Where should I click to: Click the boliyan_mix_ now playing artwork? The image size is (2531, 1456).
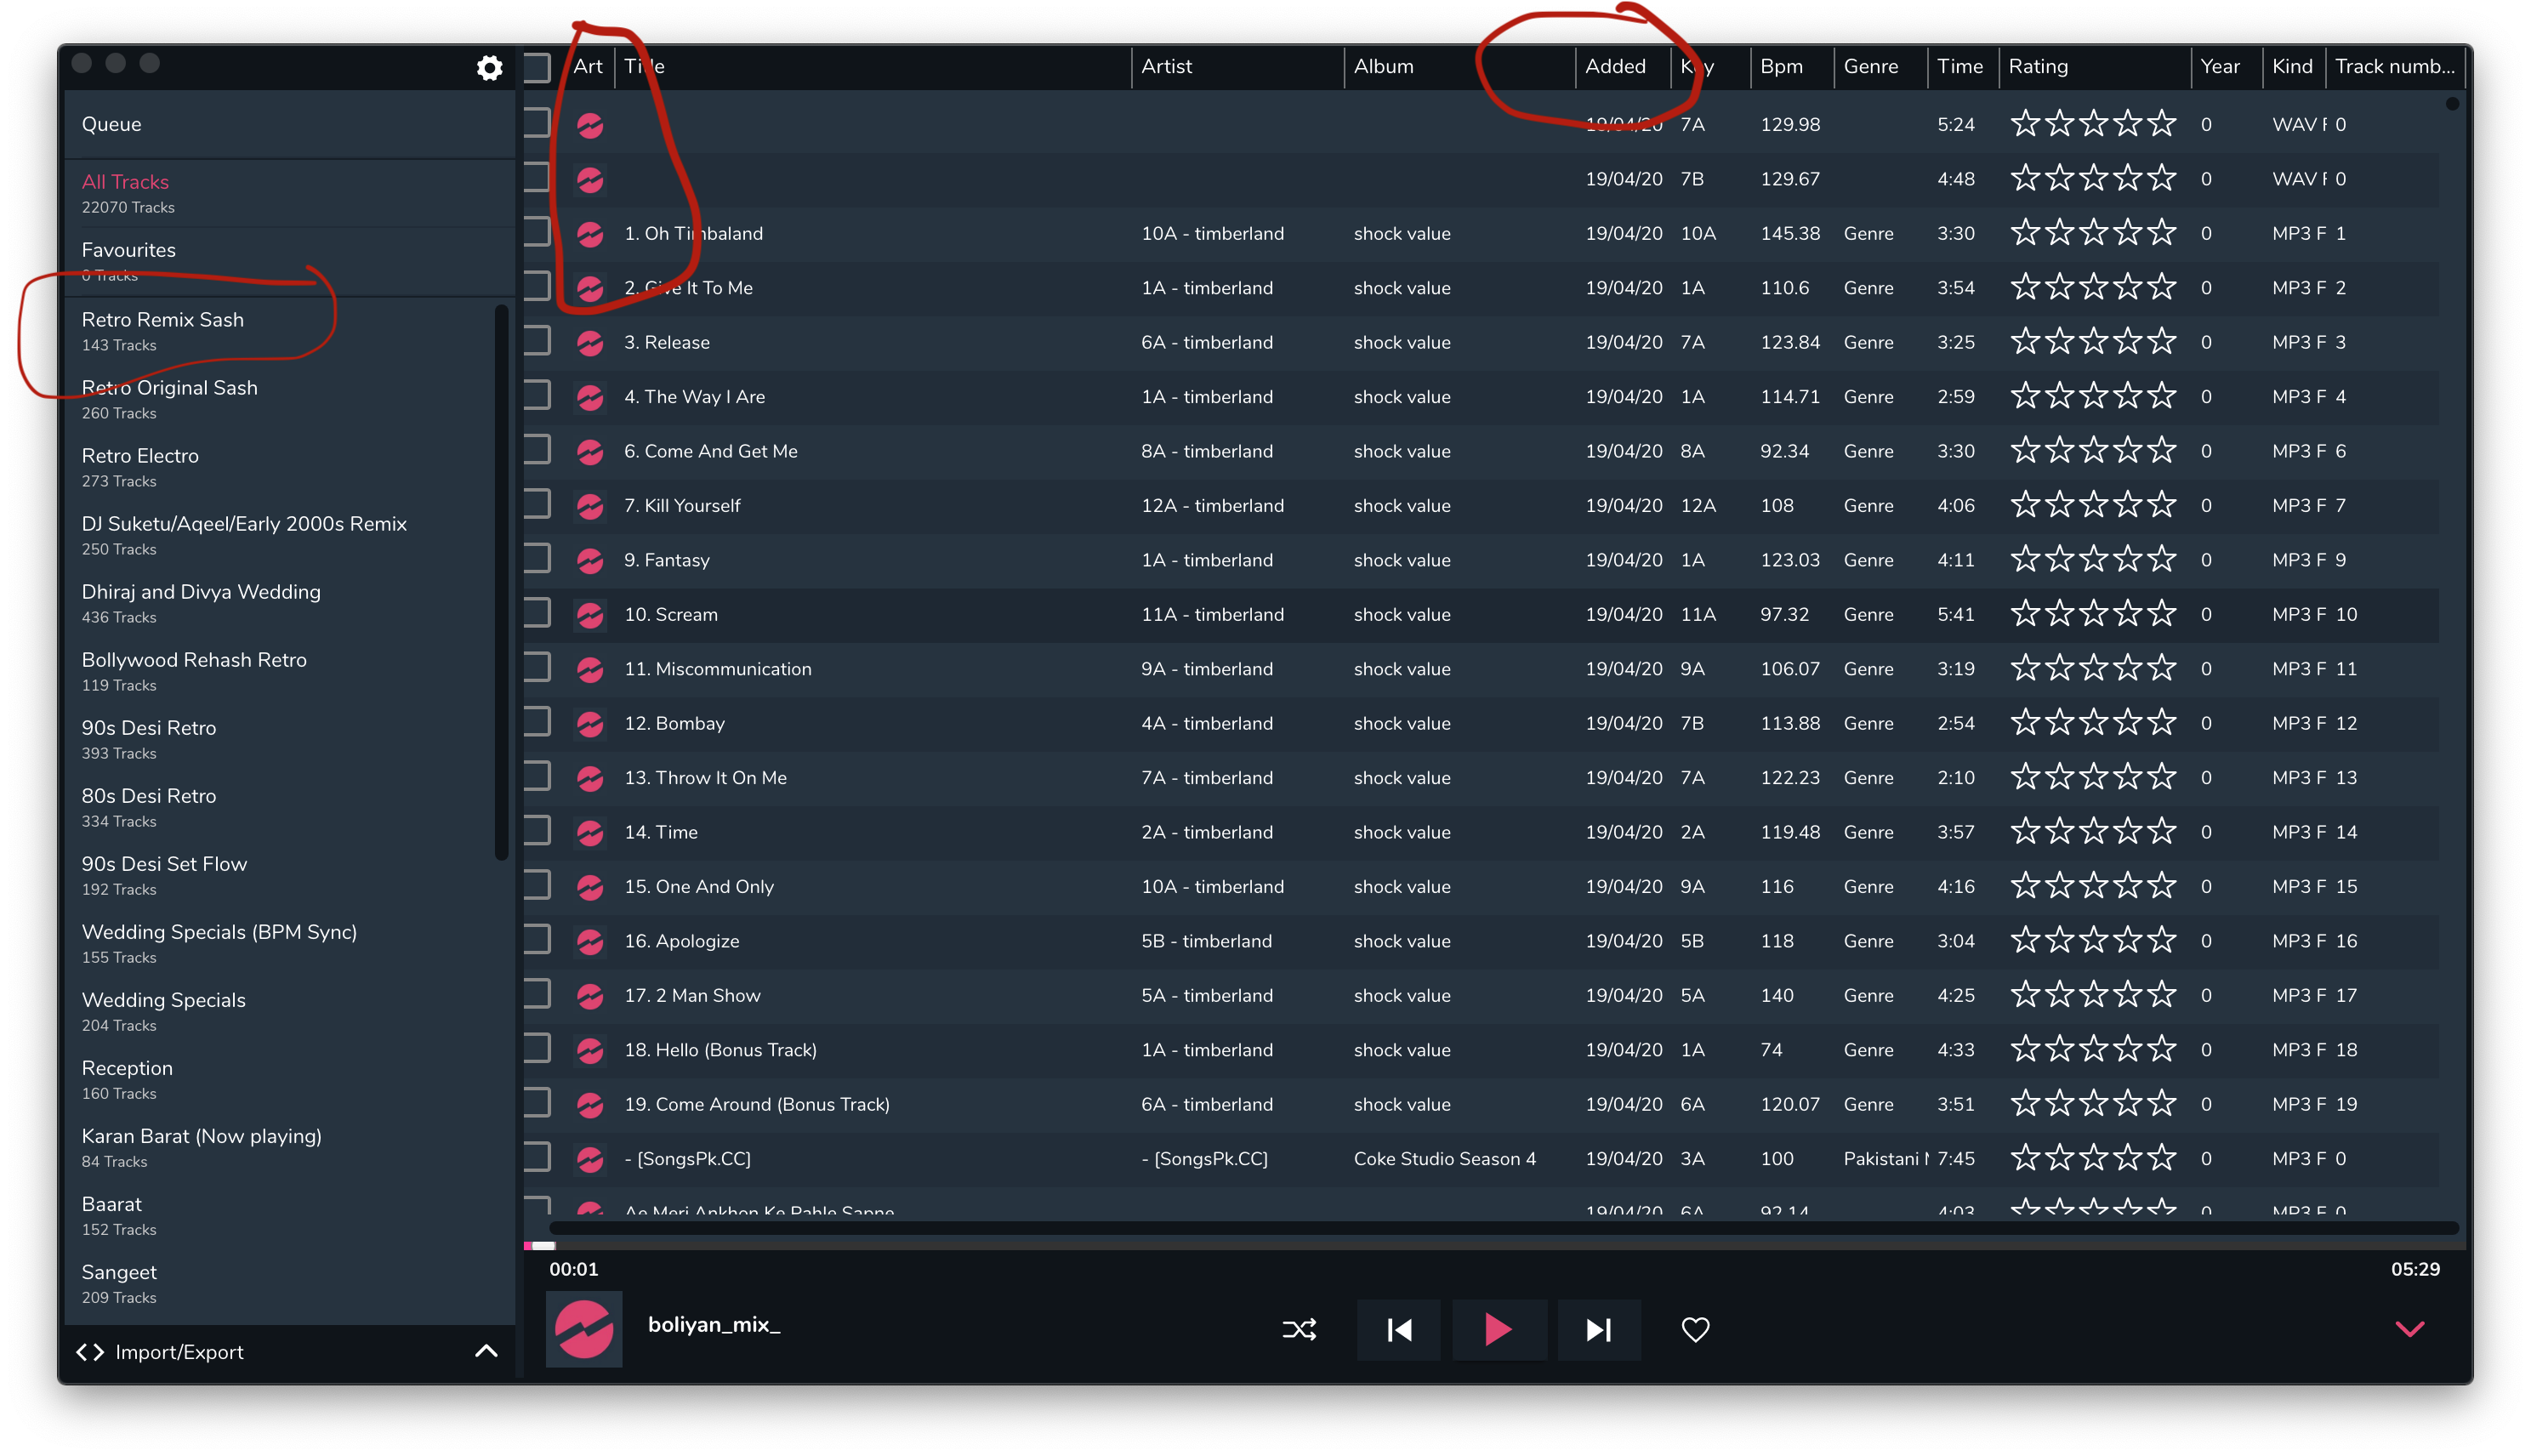click(584, 1329)
